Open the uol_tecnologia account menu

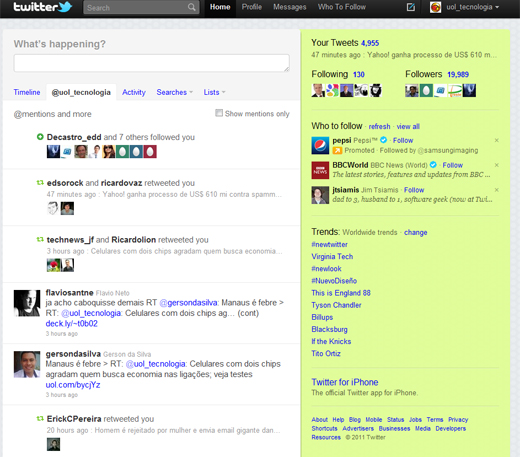pos(473,7)
